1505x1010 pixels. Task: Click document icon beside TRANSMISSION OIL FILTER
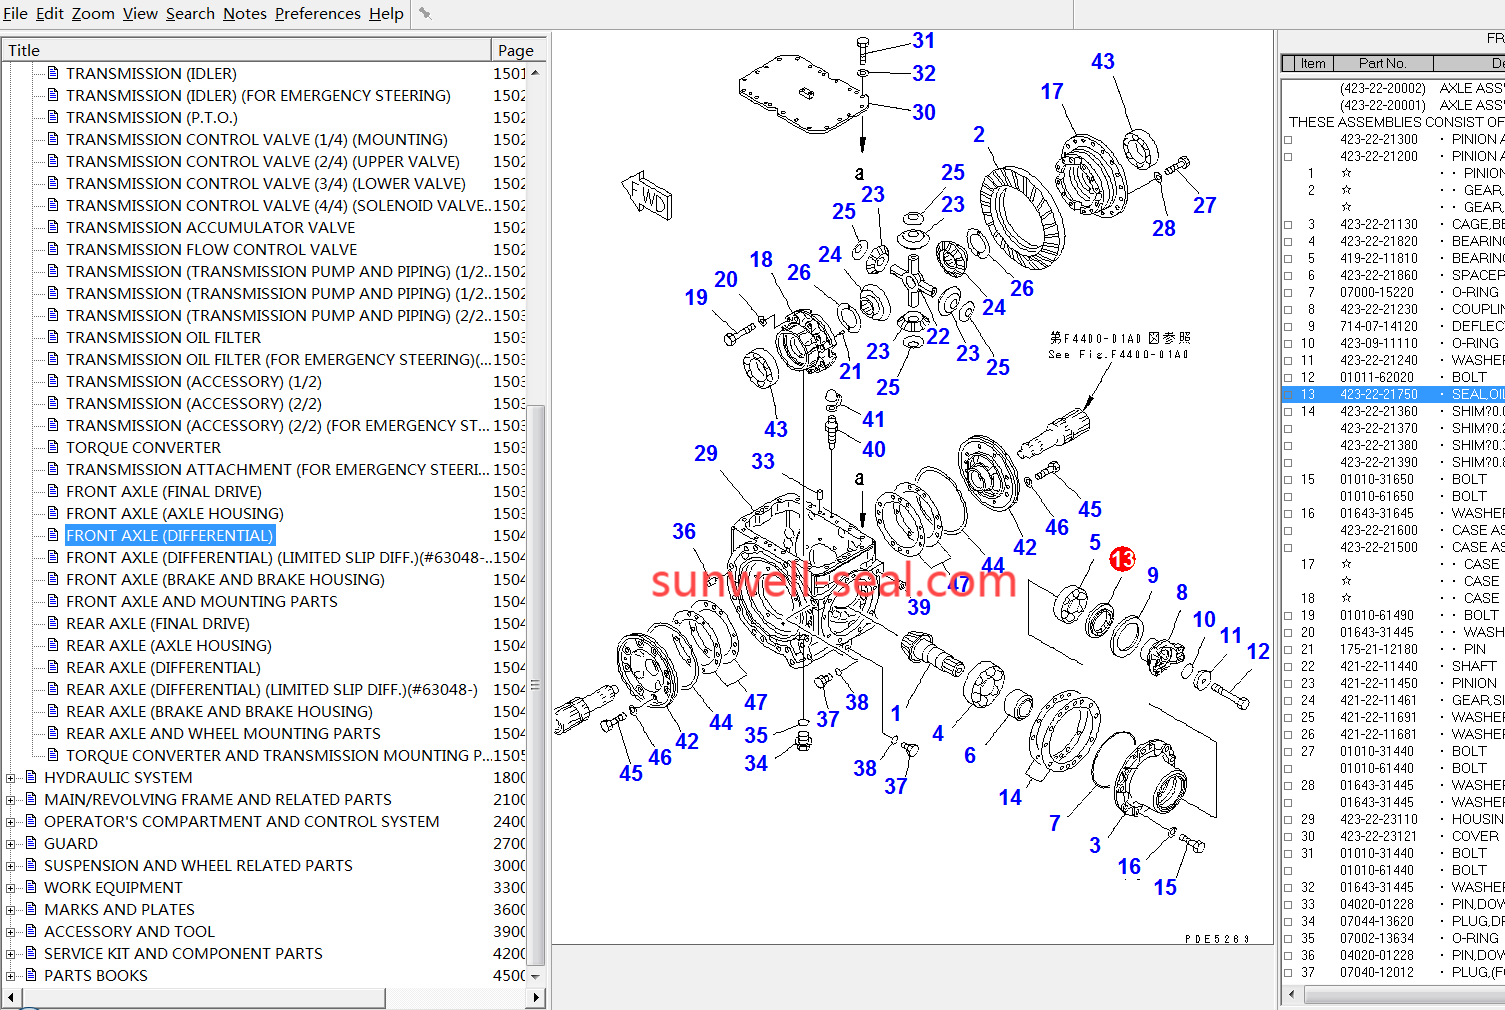(x=53, y=338)
